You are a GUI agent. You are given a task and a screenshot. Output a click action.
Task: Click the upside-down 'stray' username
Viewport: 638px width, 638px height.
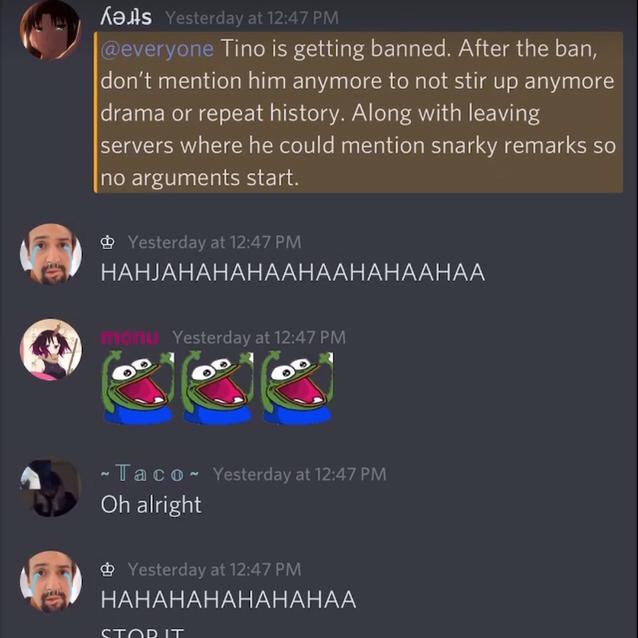(126, 17)
